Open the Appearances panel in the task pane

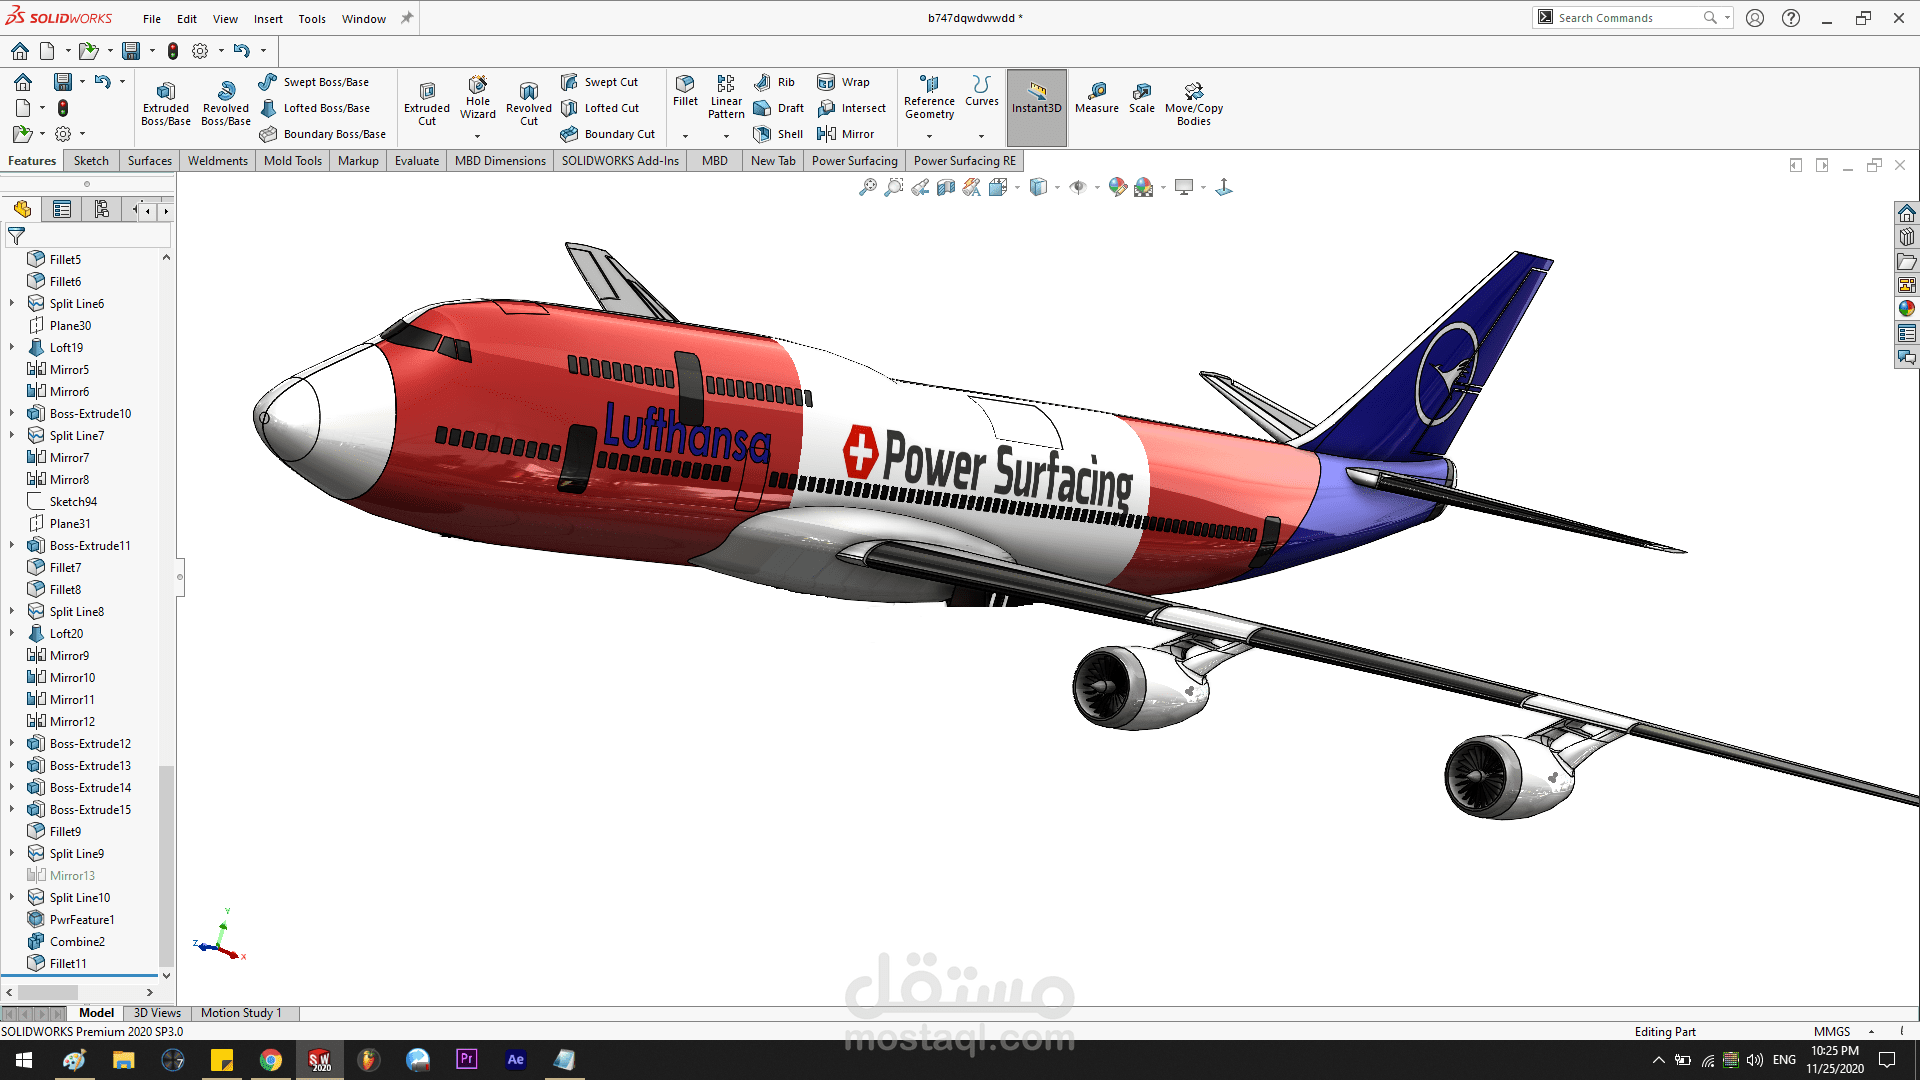click(1906, 309)
